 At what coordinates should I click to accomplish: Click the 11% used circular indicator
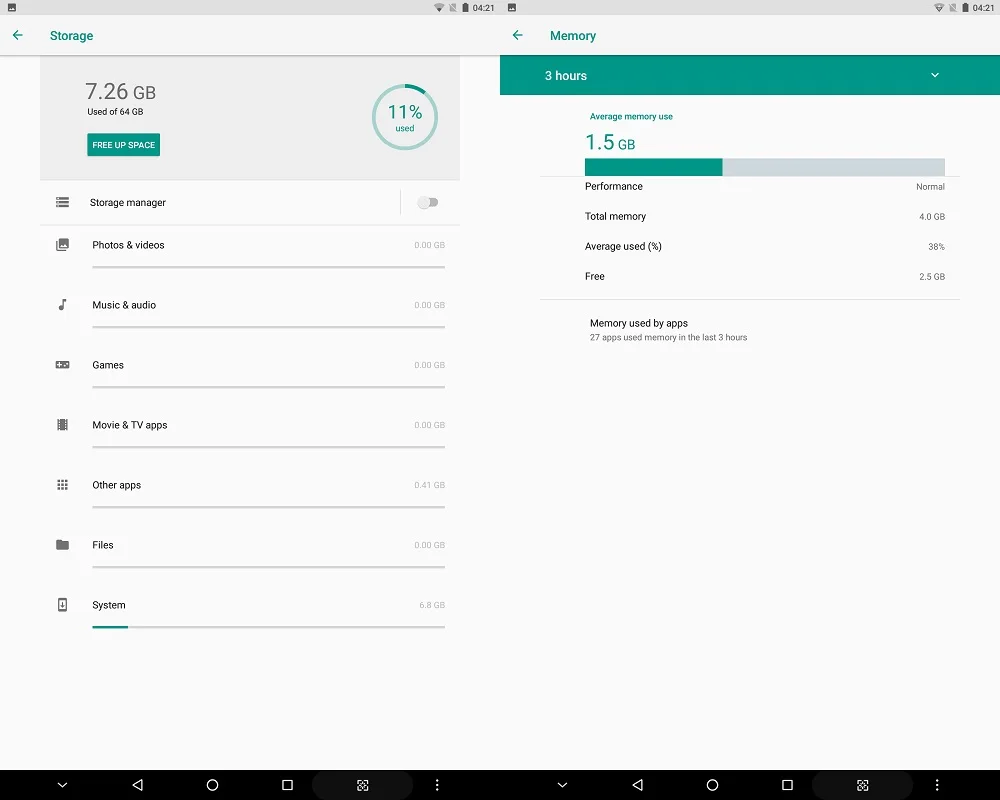405,117
